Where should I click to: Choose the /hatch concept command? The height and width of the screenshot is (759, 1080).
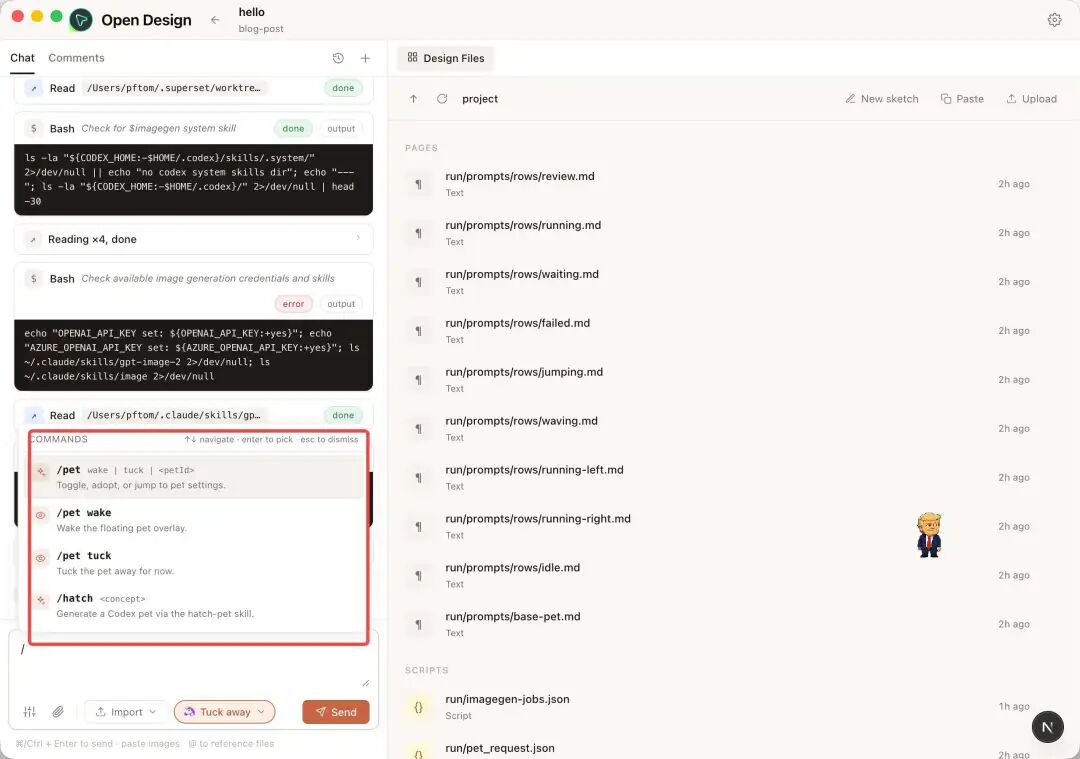point(197,605)
